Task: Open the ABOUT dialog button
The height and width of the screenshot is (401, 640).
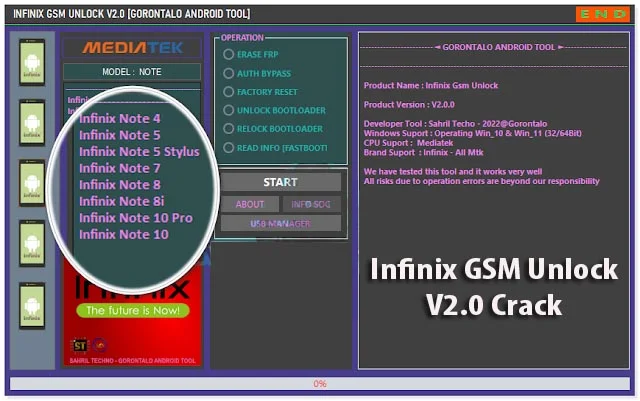Action: coord(250,204)
